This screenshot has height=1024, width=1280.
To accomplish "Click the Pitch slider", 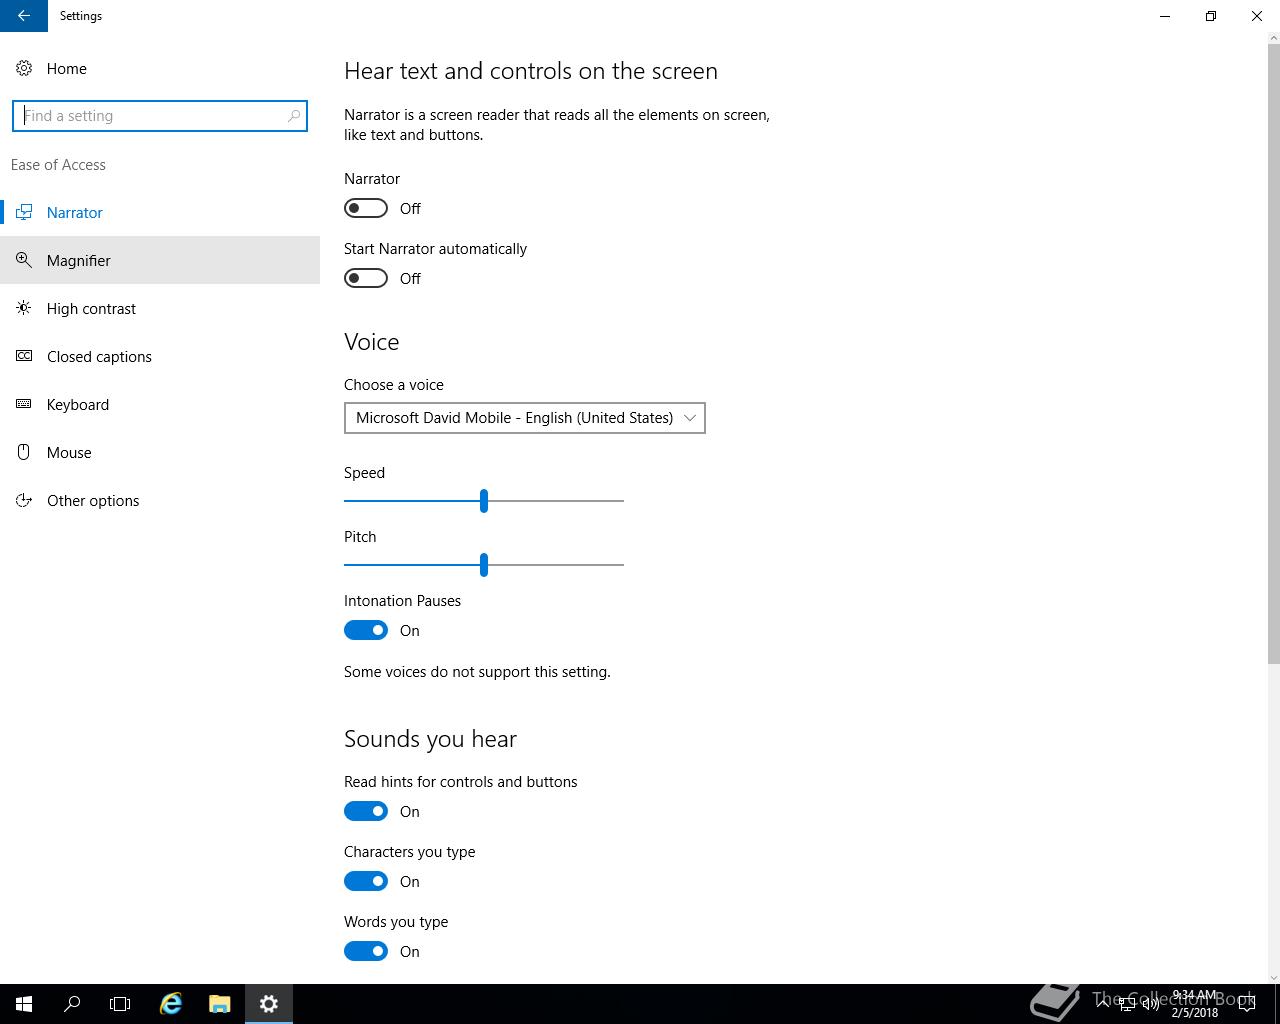I will tap(484, 564).
